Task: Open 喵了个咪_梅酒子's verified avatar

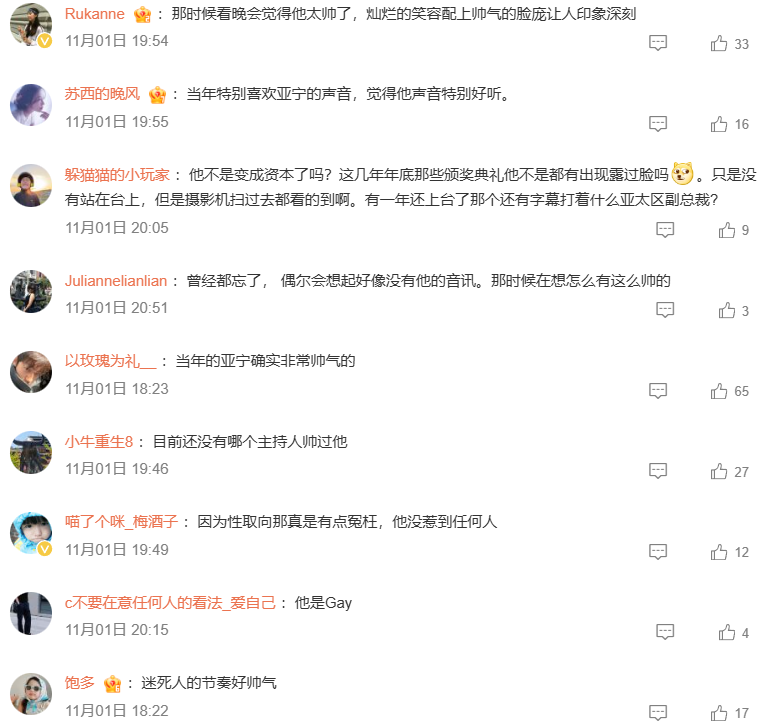Action: 31,533
